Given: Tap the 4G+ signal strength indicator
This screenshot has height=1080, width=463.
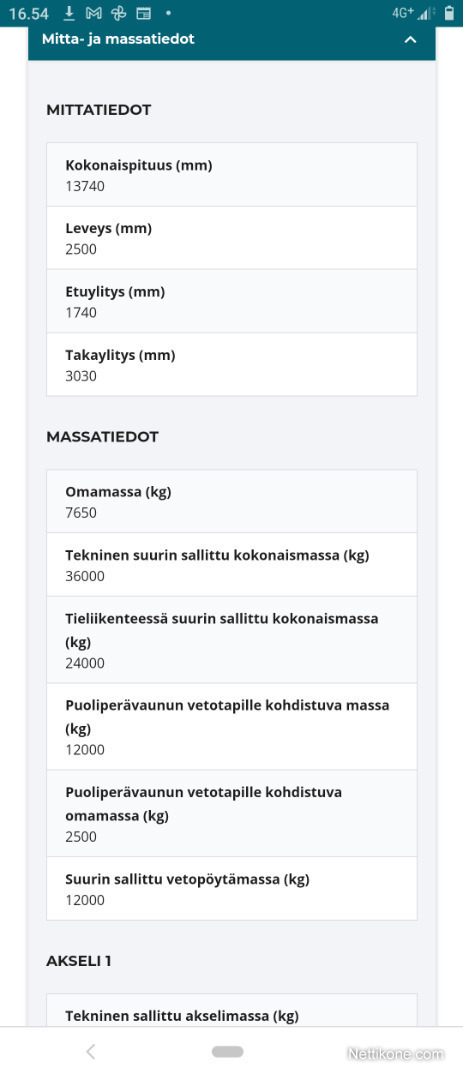Looking at the screenshot, I should point(413,13).
